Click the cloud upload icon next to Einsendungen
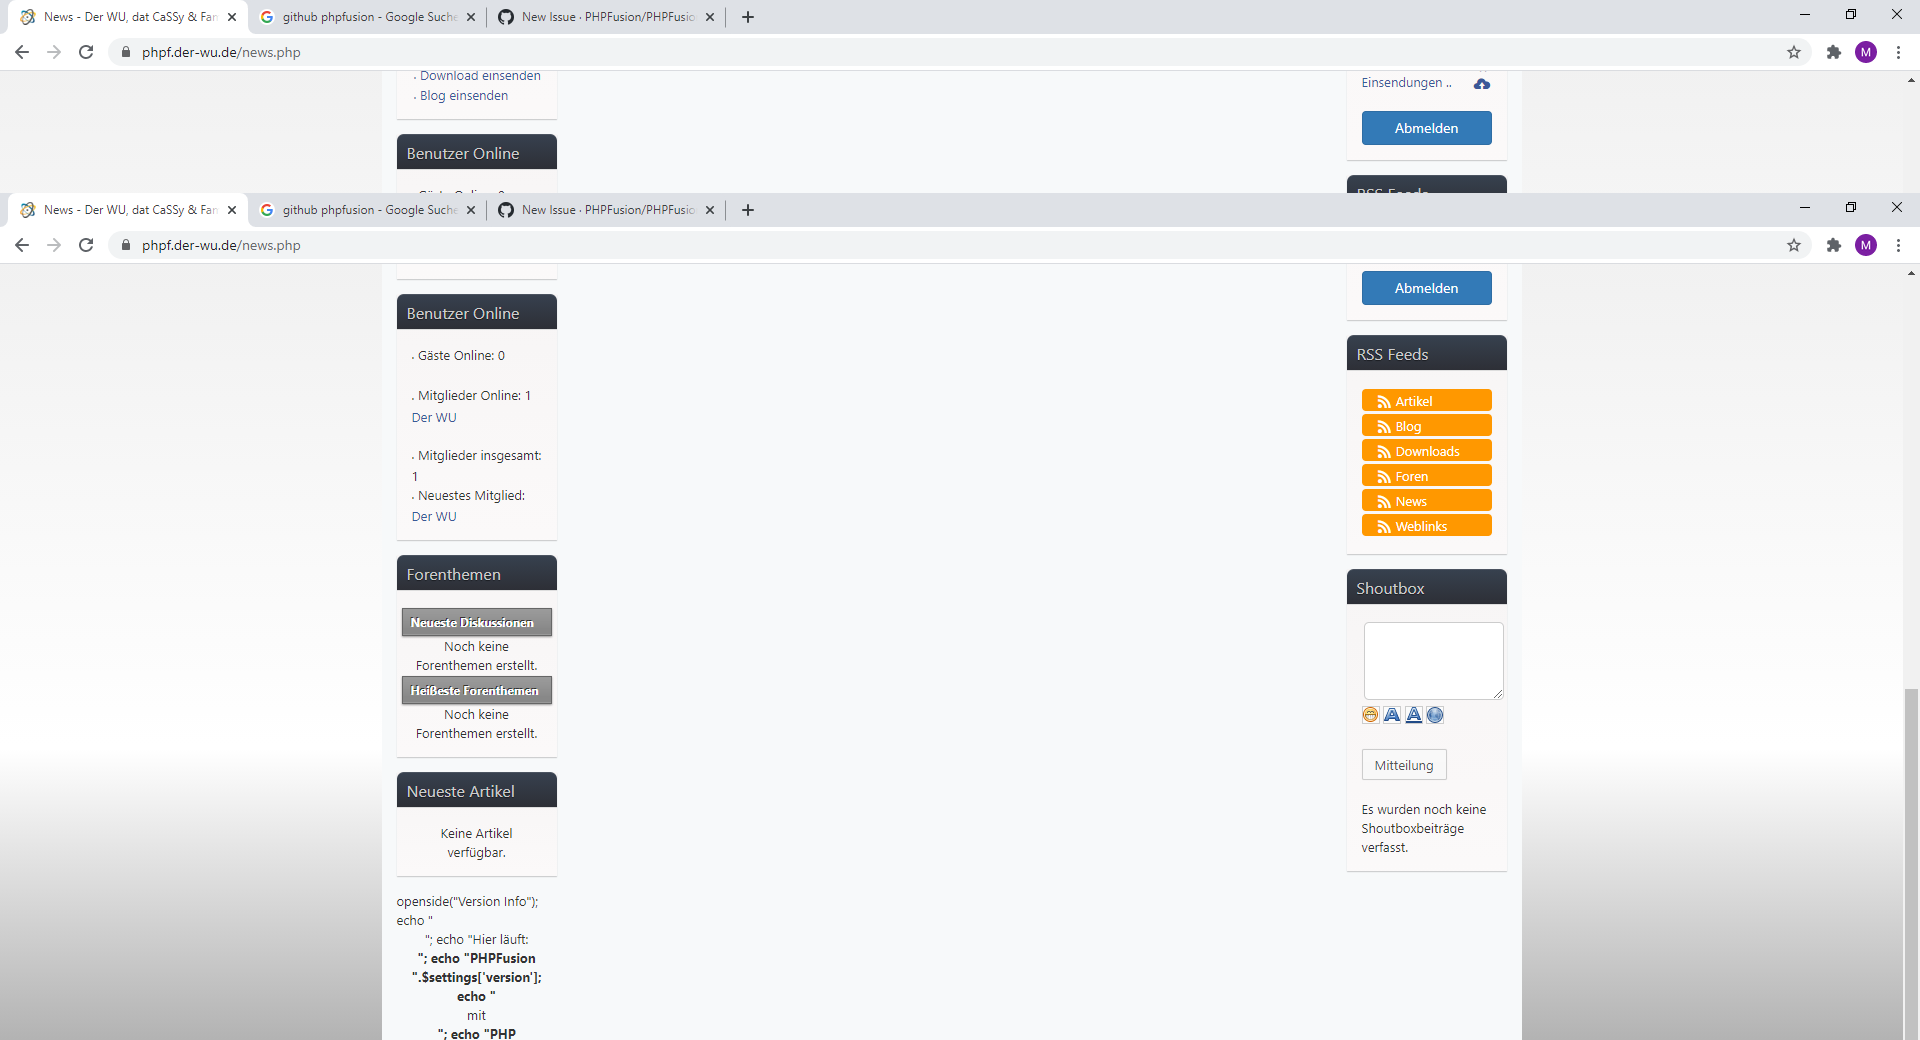This screenshot has width=1920, height=1040. [x=1481, y=84]
